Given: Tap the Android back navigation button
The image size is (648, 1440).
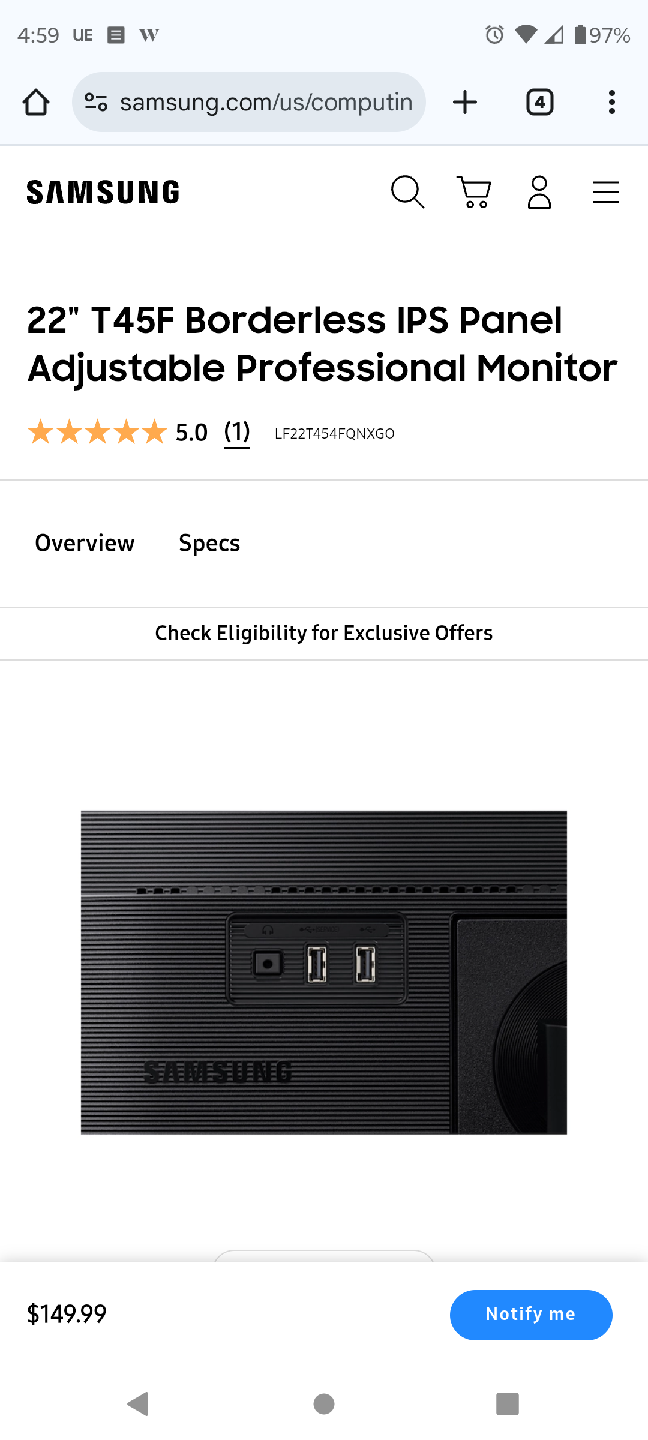Looking at the screenshot, I should pyautogui.click(x=138, y=1404).
